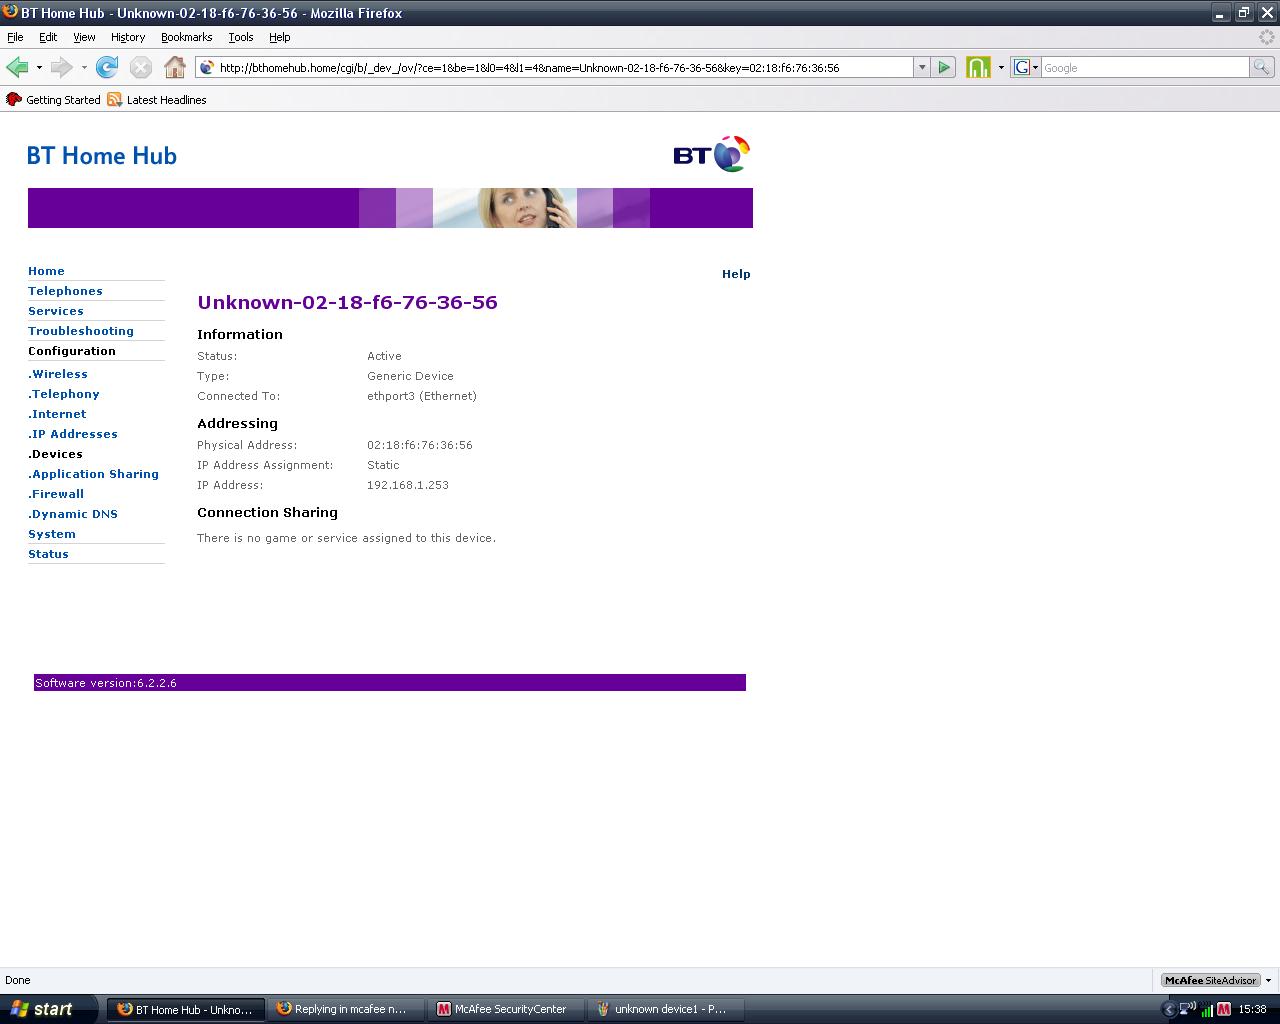Viewport: 1280px width, 1024px height.
Task: Open the Bookmarks menu
Action: (186, 37)
